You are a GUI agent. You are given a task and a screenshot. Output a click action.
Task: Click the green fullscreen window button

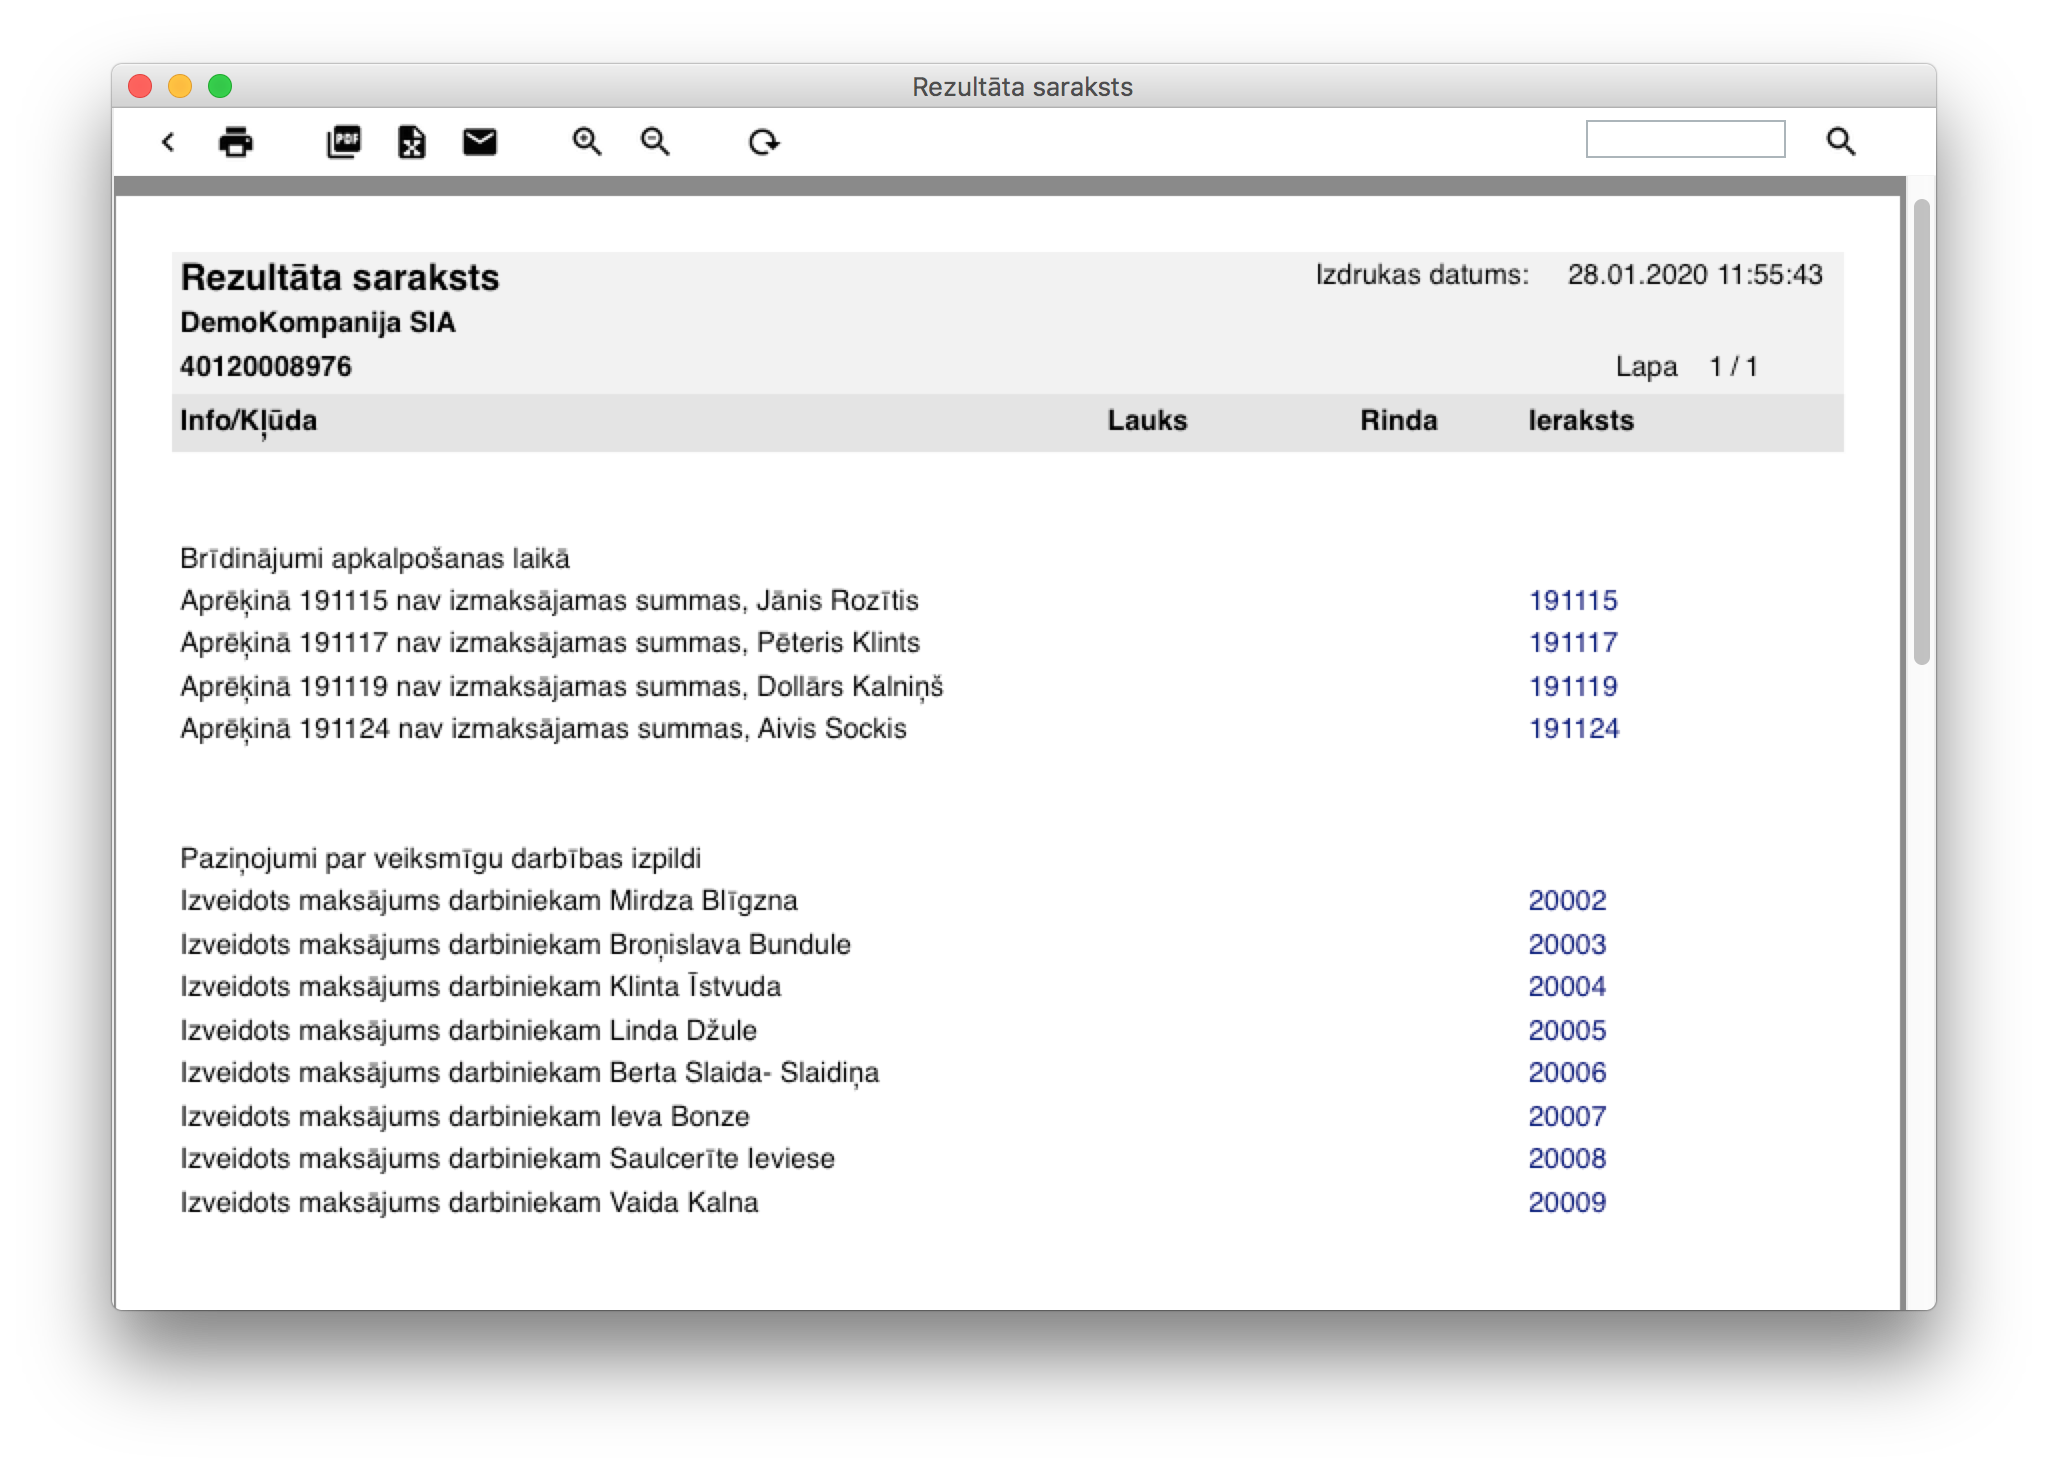220,87
